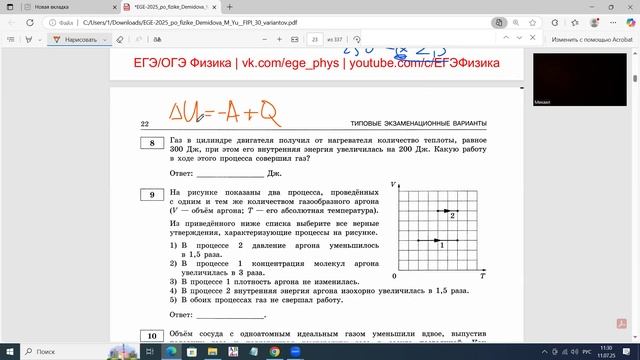Click the question number 10 box
The image size is (640, 360).
tap(152, 336)
